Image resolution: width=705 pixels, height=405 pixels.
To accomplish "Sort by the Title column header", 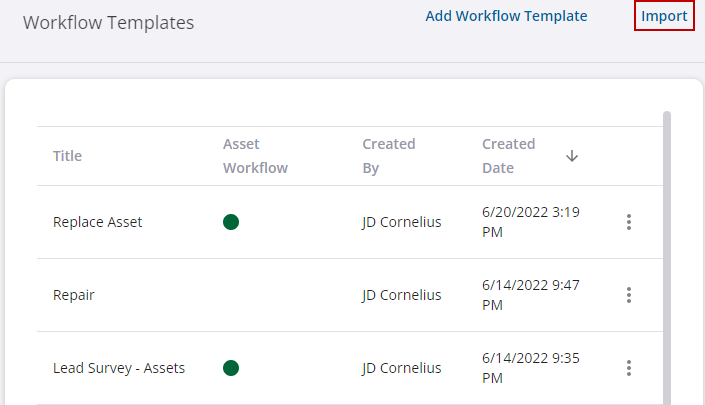I will (x=67, y=156).
